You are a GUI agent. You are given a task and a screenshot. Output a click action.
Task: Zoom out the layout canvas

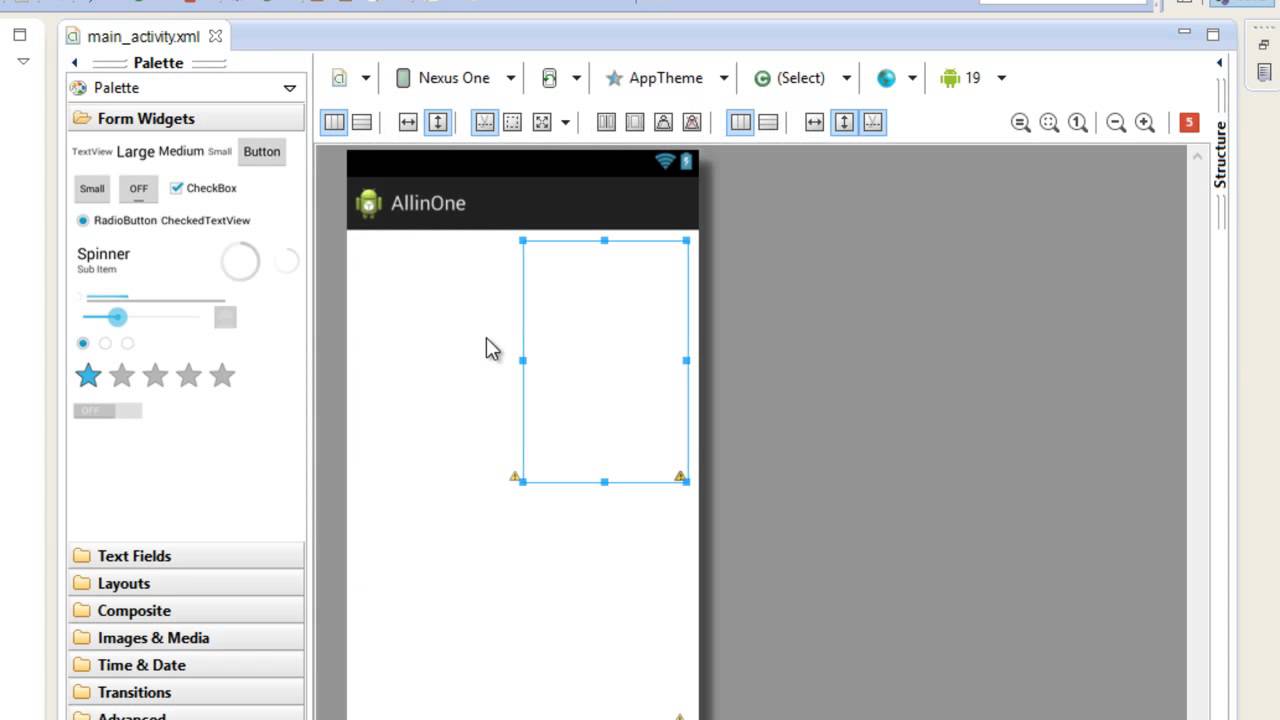coord(1116,122)
